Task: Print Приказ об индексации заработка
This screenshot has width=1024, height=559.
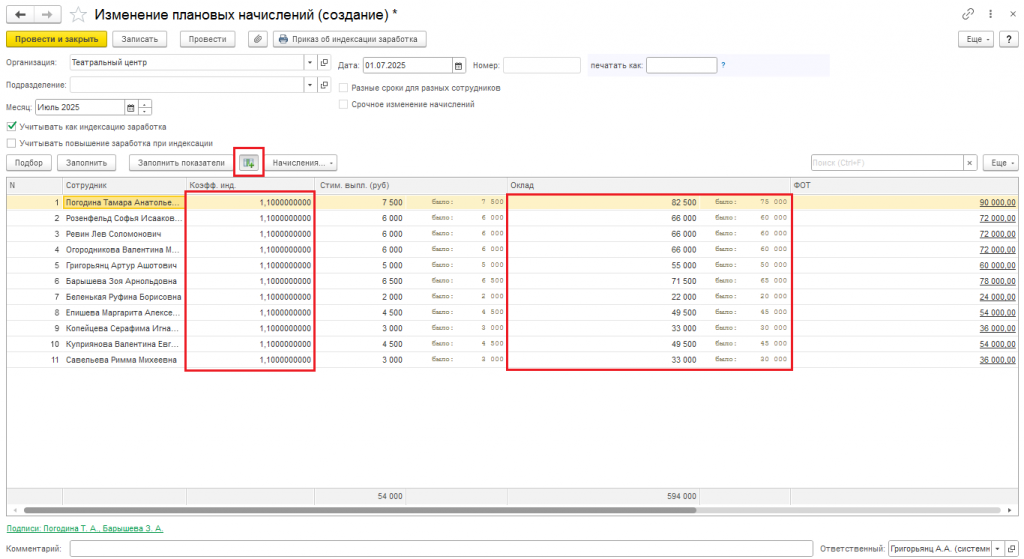Action: click(349, 39)
